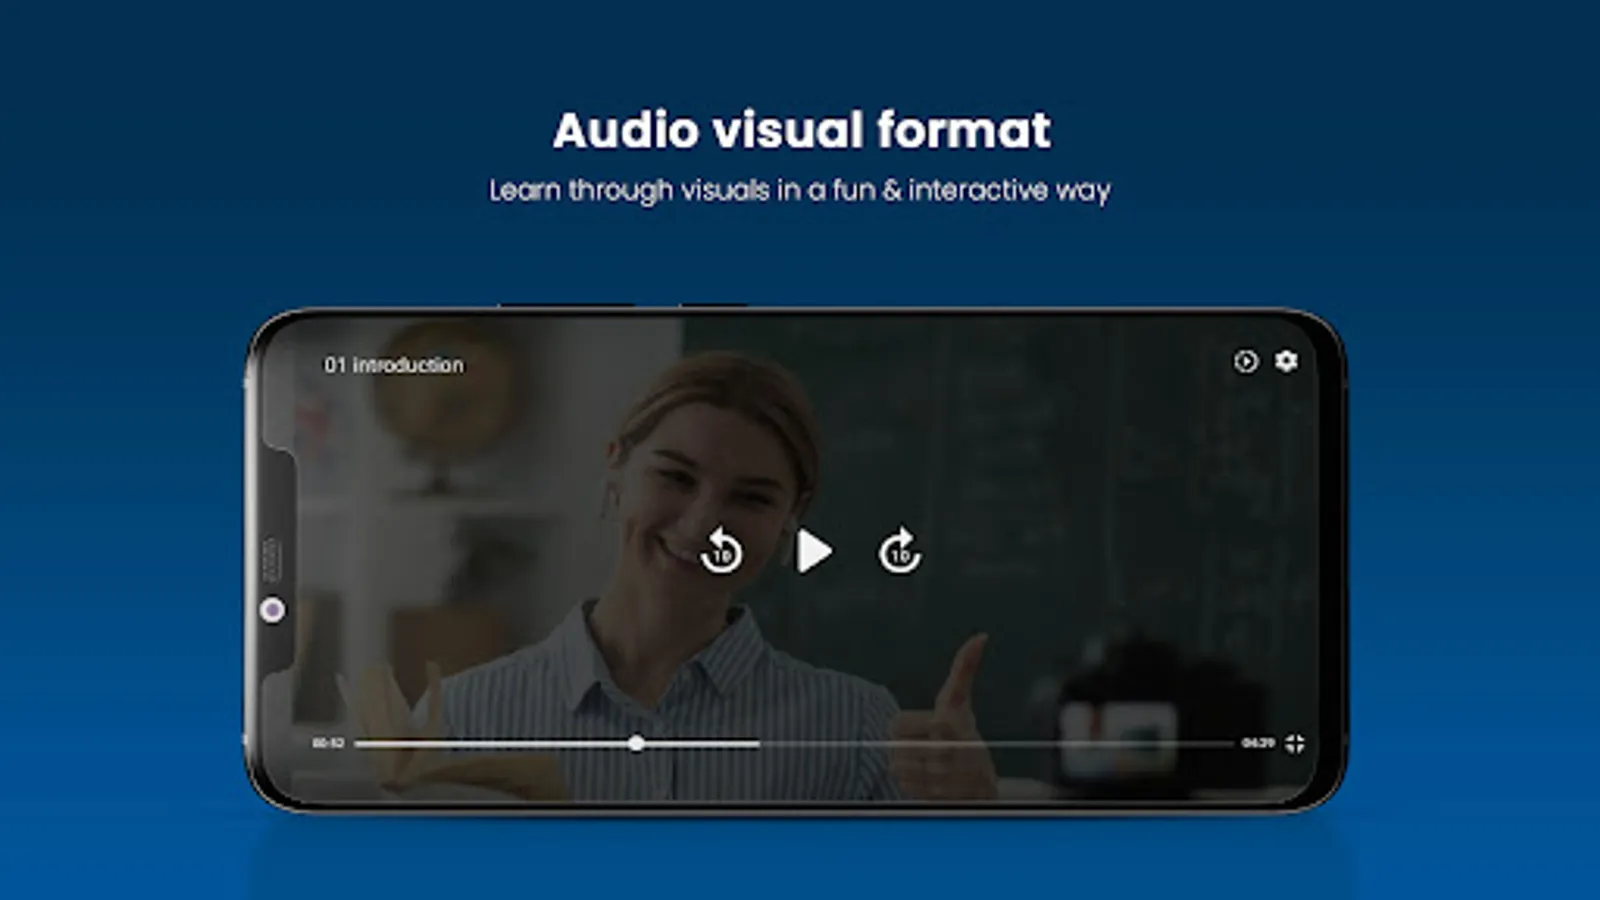The width and height of the screenshot is (1600, 900).
Task: Click the total duration label
Action: point(1258,743)
